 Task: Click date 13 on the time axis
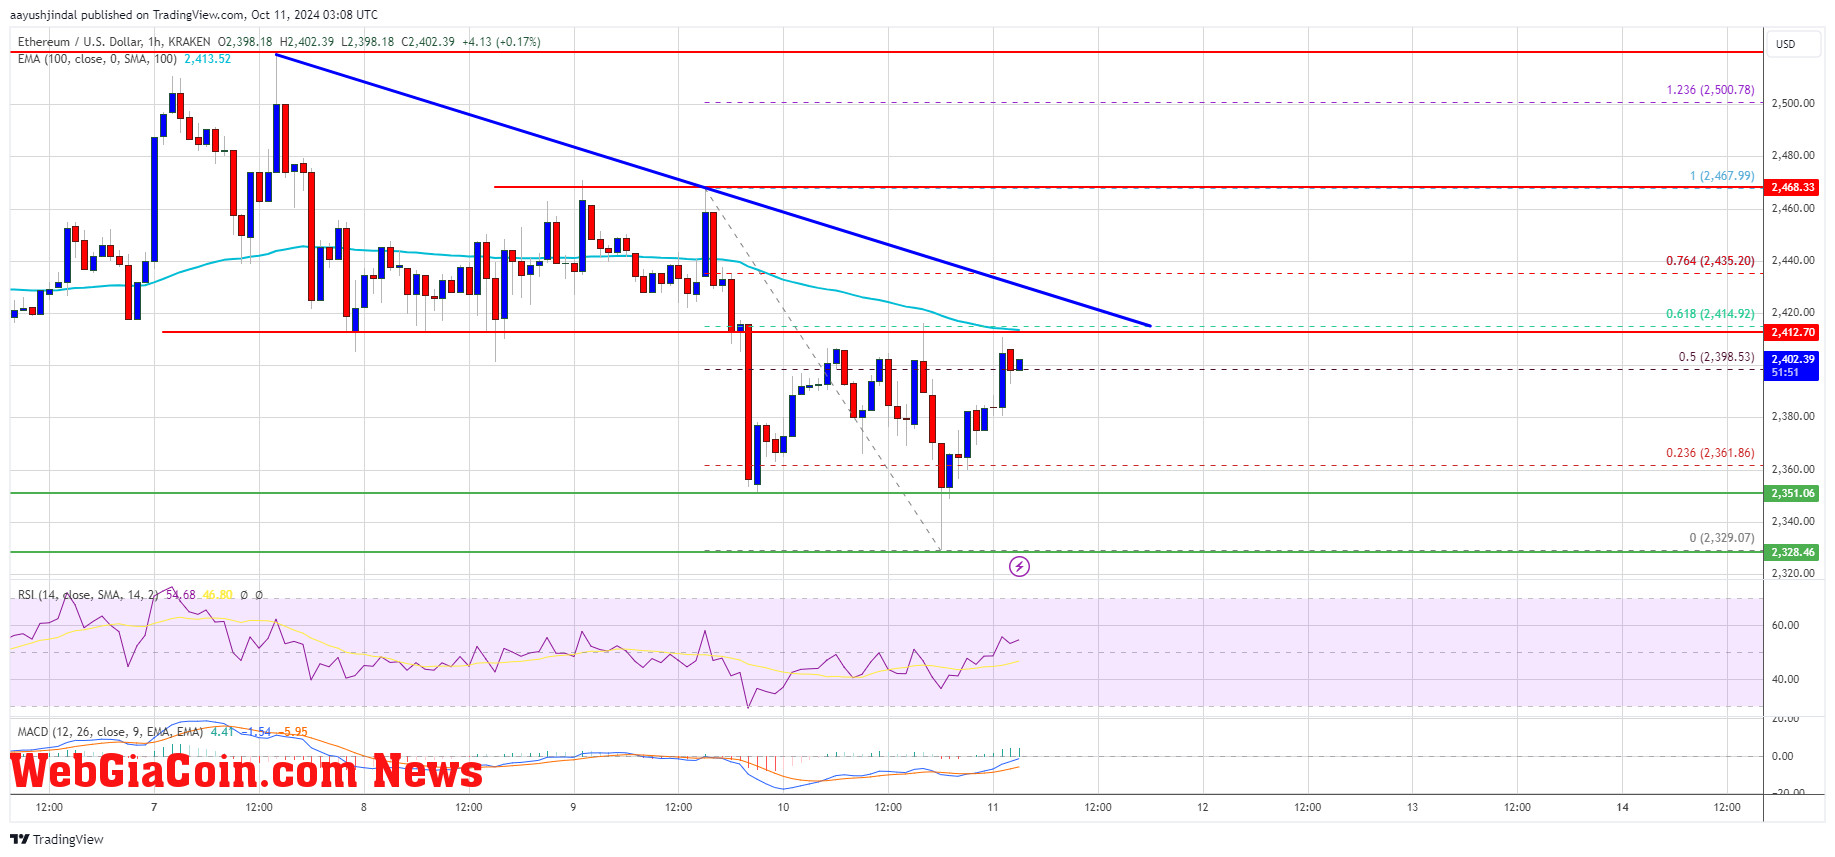[x=1412, y=807]
